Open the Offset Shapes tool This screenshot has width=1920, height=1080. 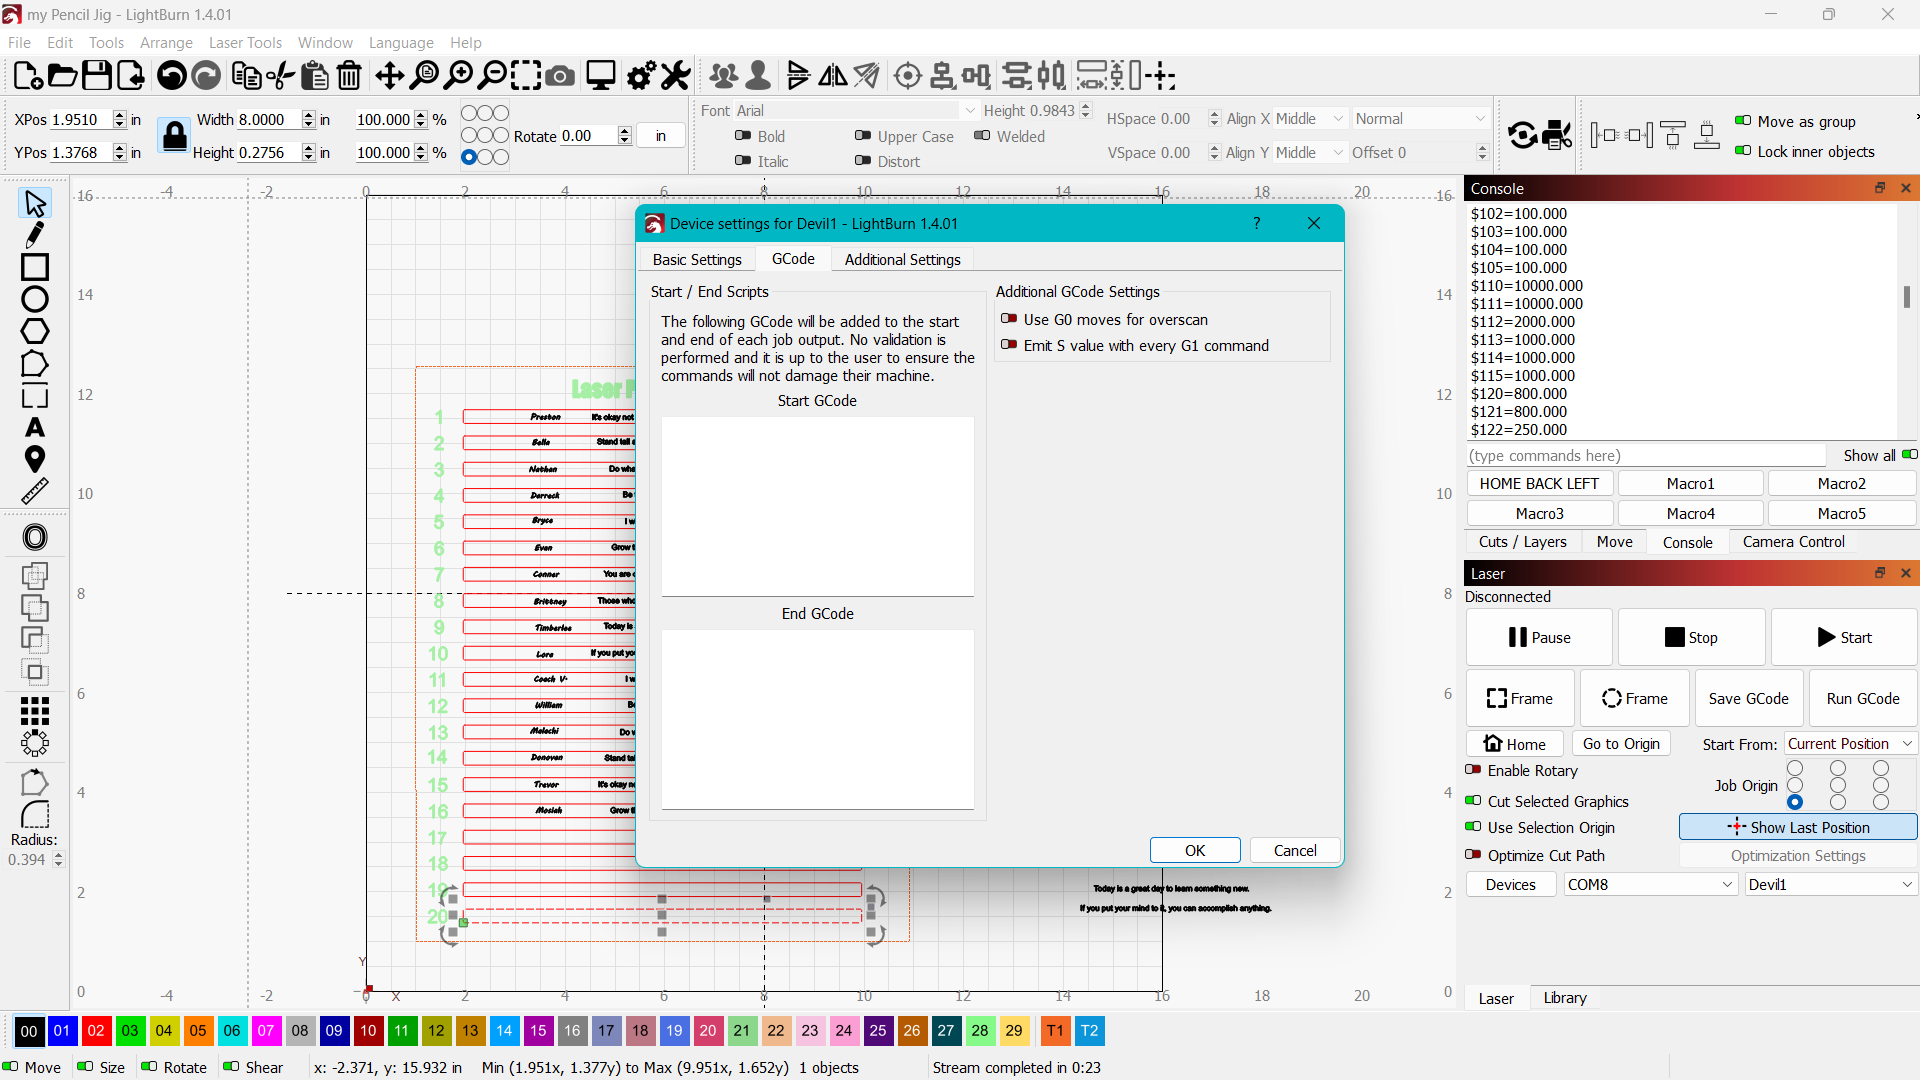(35, 537)
